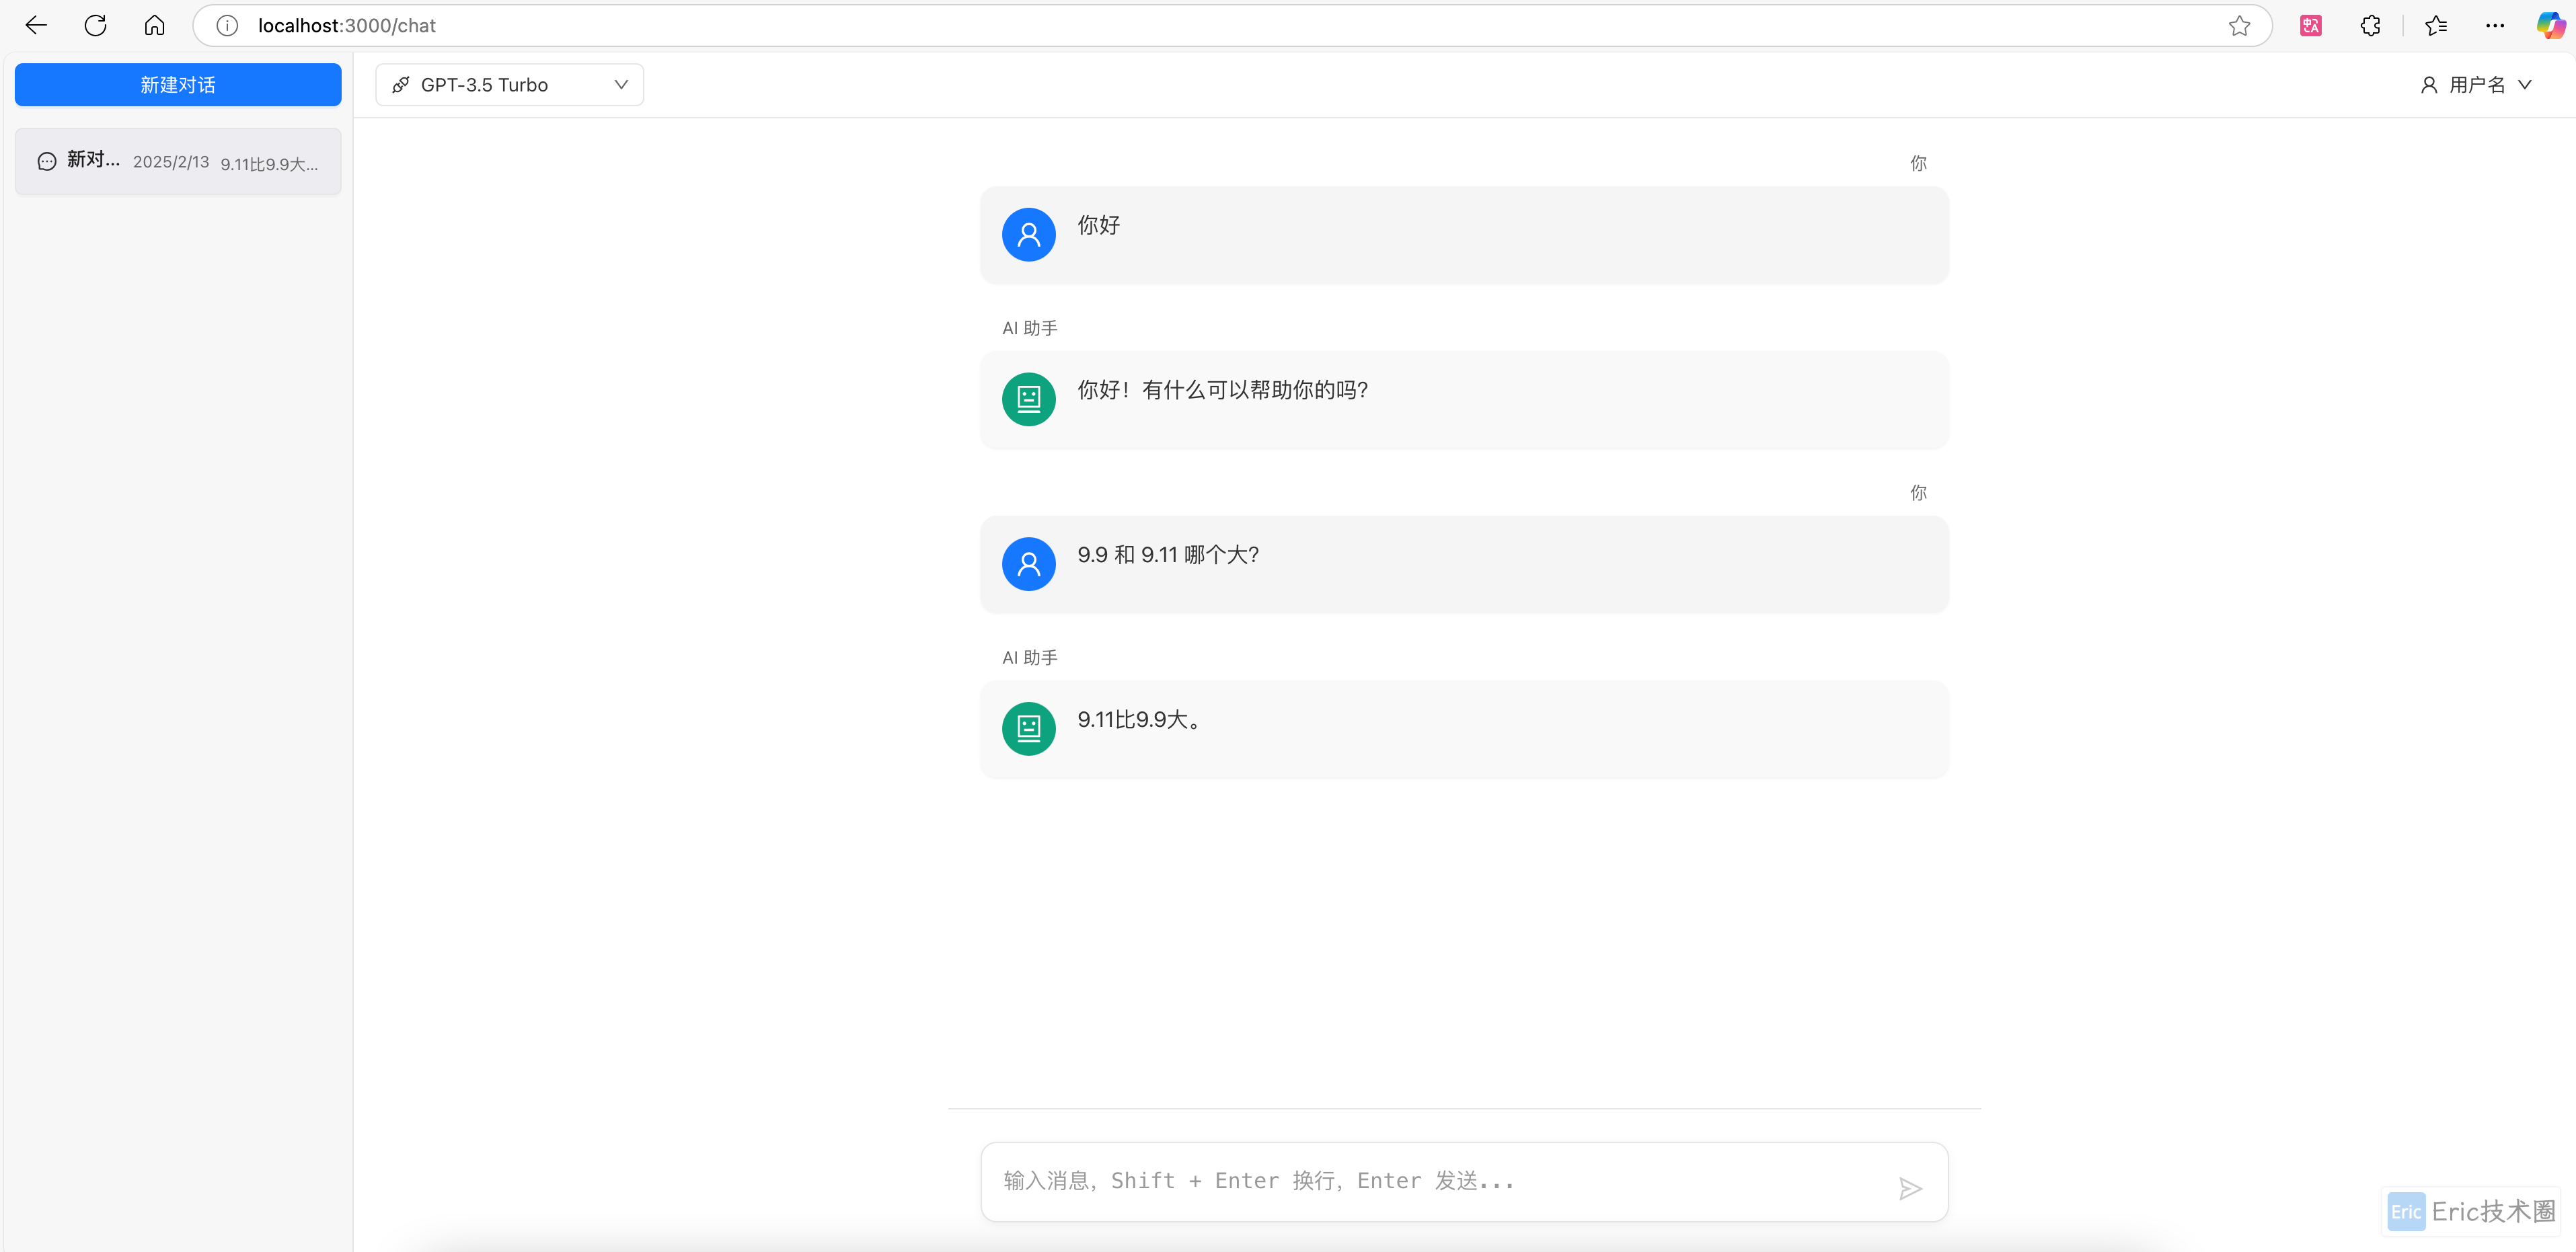Click the green AI avatar beside 9.11比9.9大
The image size is (2576, 1252).
pyautogui.click(x=1028, y=729)
